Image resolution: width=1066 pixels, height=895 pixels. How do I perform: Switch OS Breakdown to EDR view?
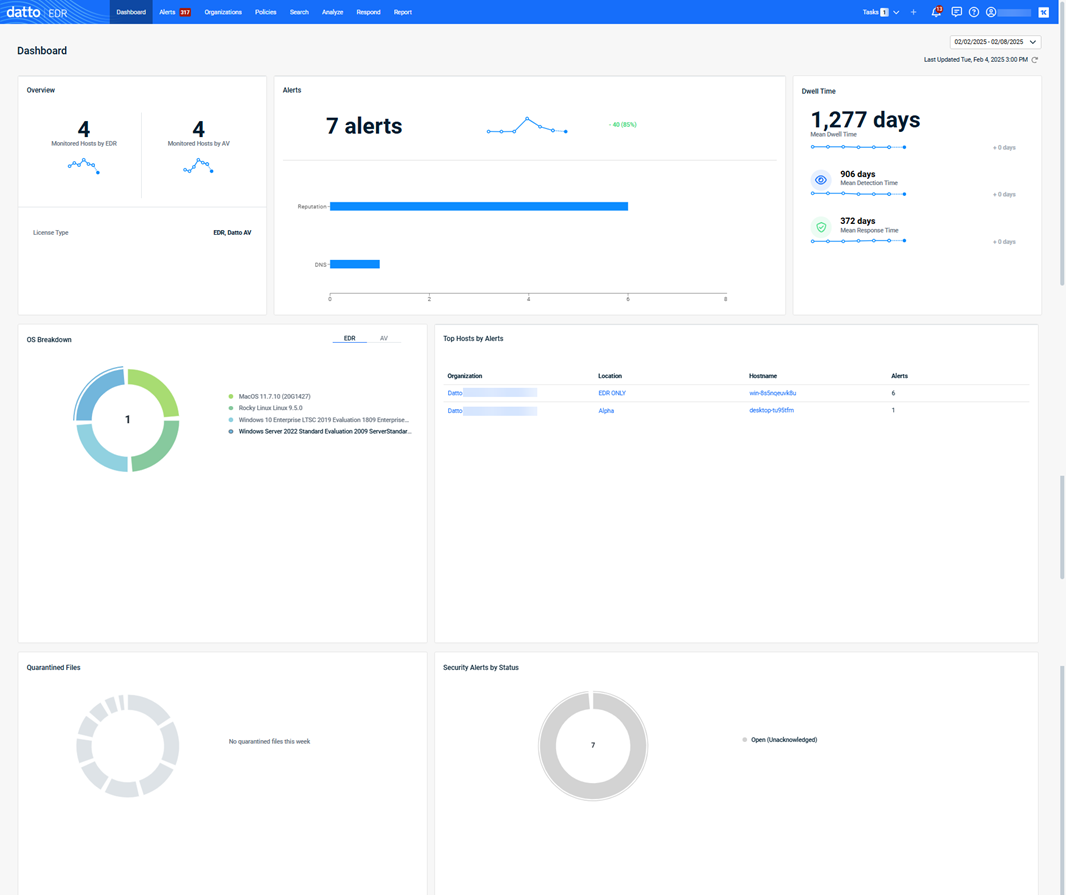(349, 339)
